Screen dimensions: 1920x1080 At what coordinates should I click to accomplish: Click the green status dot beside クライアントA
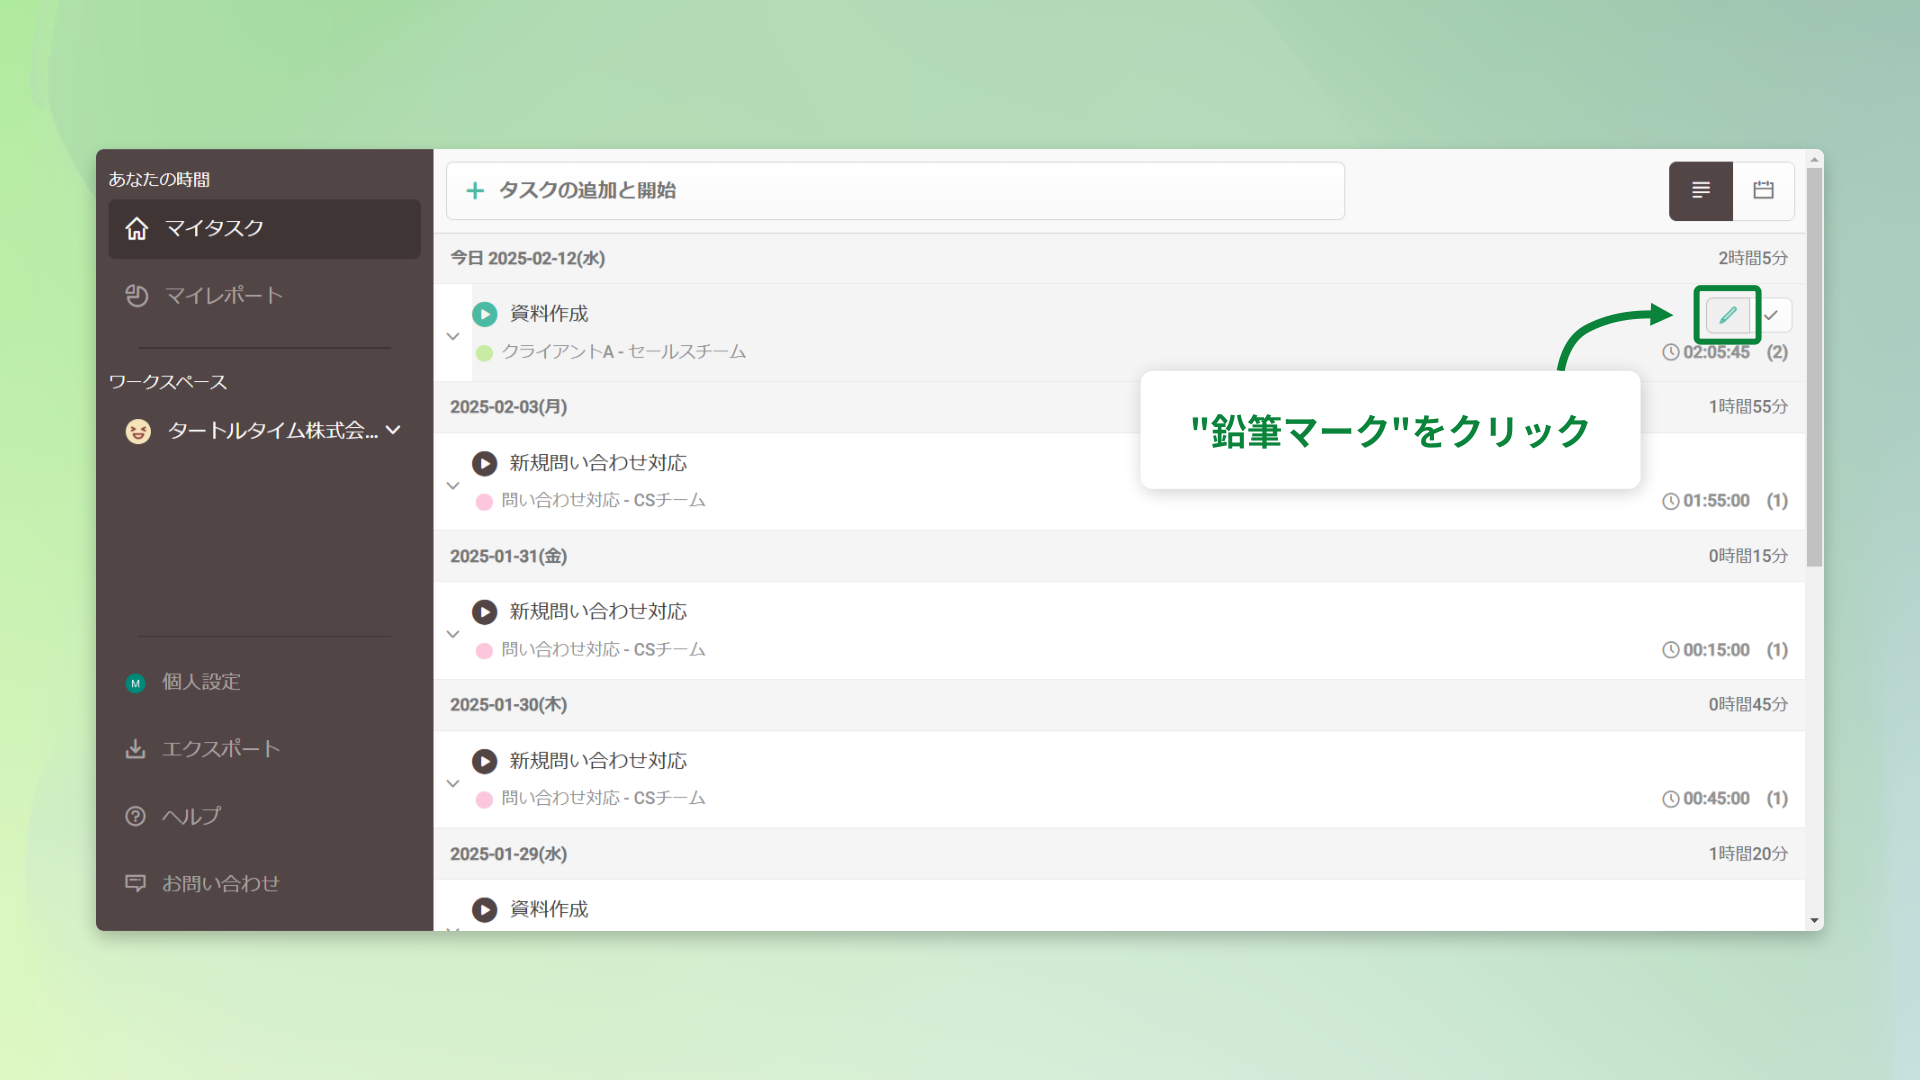pyautogui.click(x=484, y=352)
